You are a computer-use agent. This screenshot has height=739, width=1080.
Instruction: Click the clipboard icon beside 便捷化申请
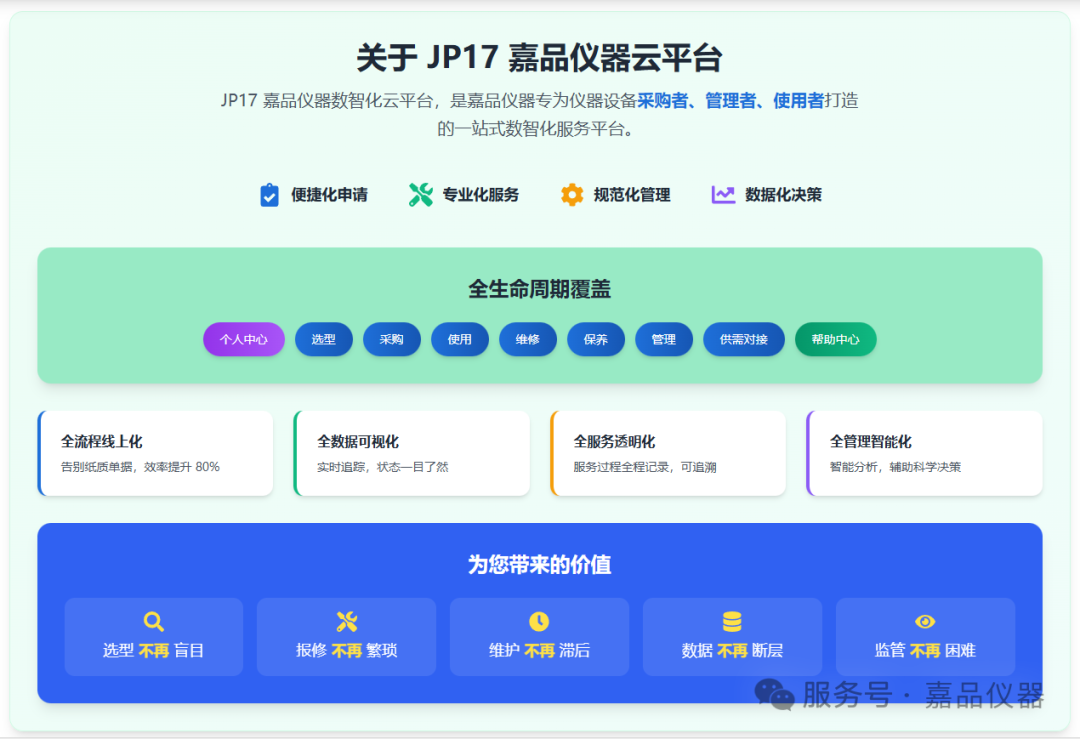[x=269, y=195]
